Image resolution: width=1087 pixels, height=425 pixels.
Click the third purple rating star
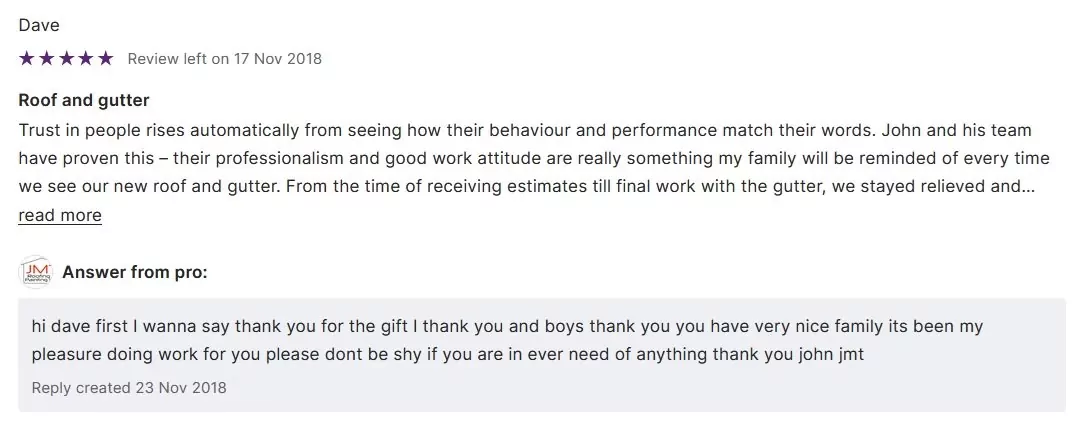[x=66, y=59]
